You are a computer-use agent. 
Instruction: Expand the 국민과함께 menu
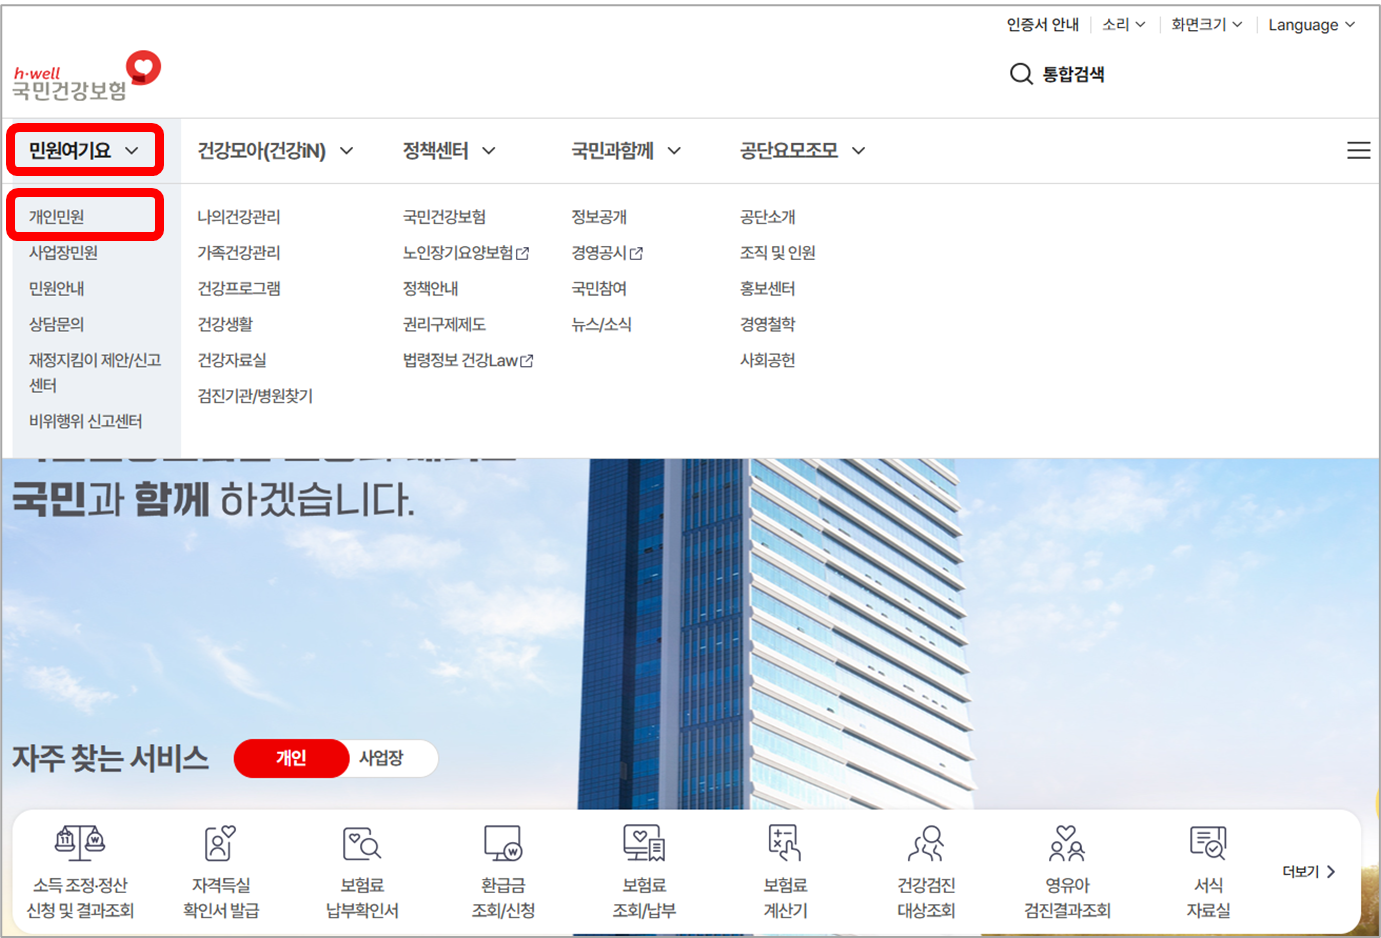[x=626, y=151]
